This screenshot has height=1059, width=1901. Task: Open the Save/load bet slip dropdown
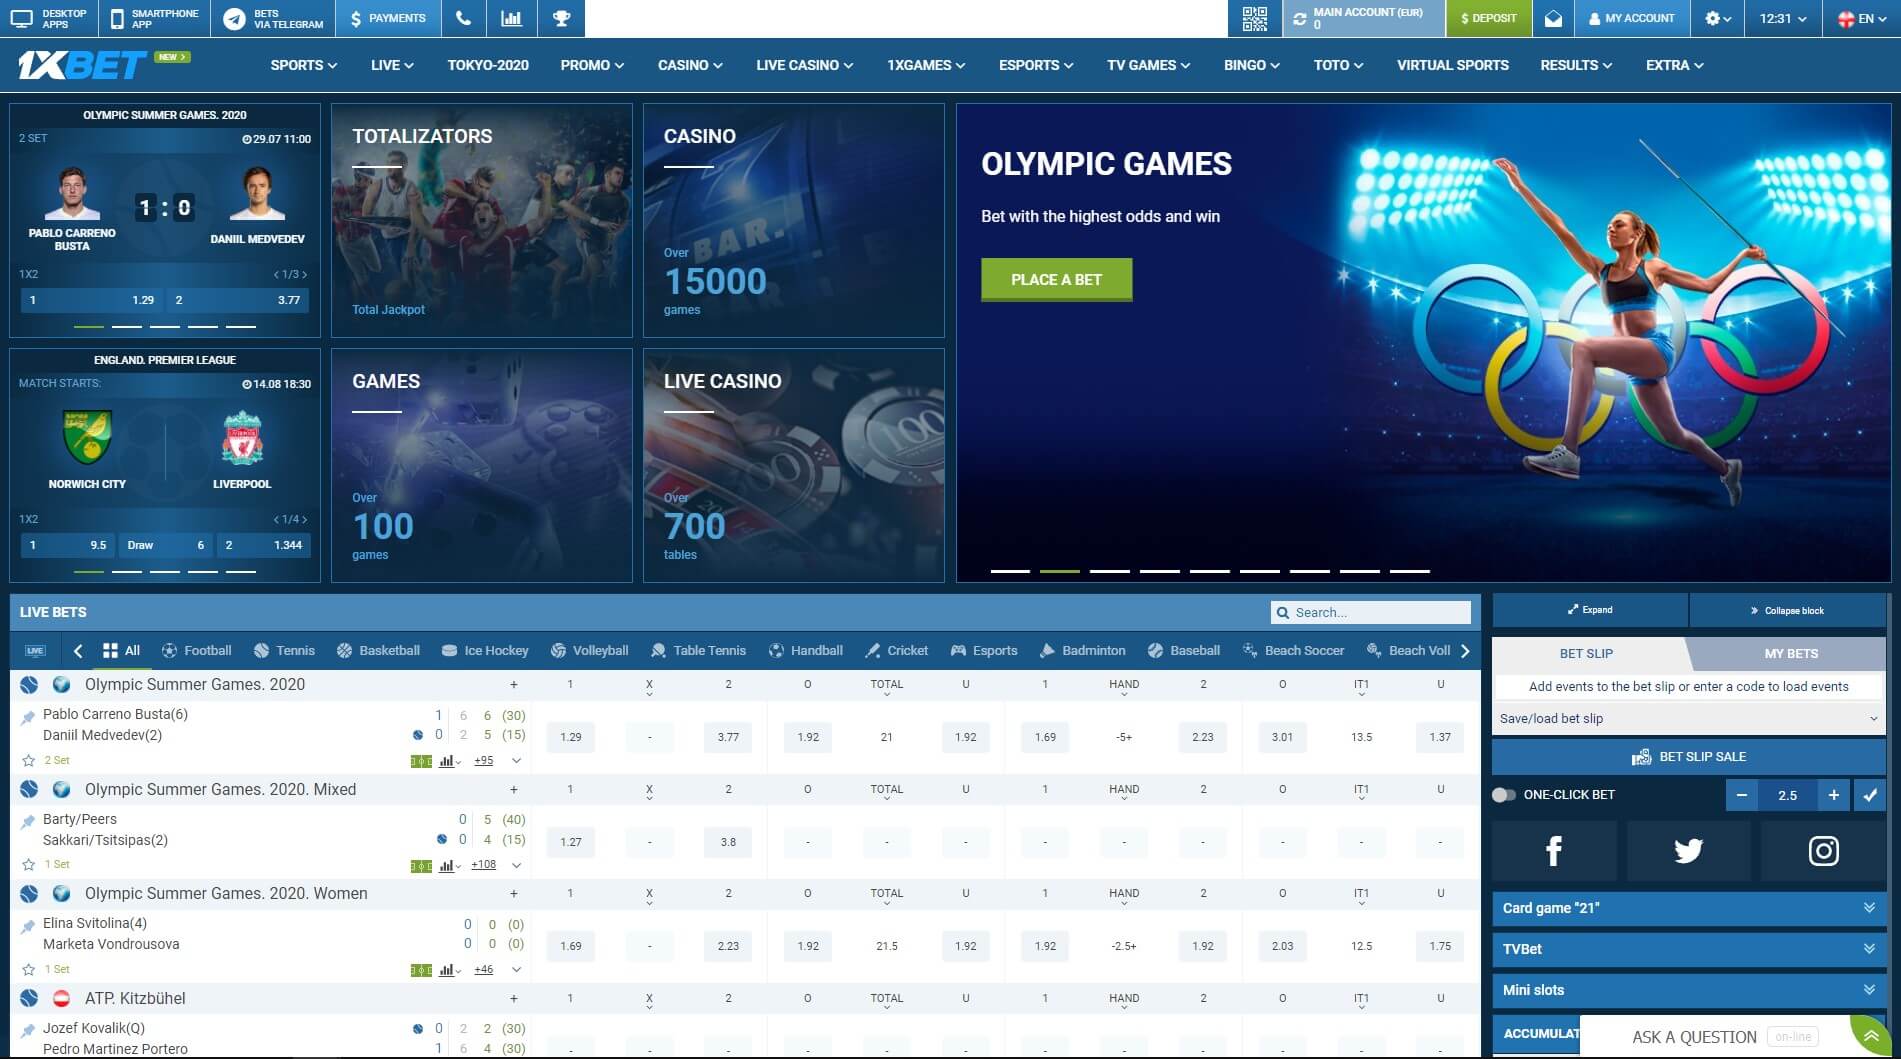click(x=1688, y=718)
